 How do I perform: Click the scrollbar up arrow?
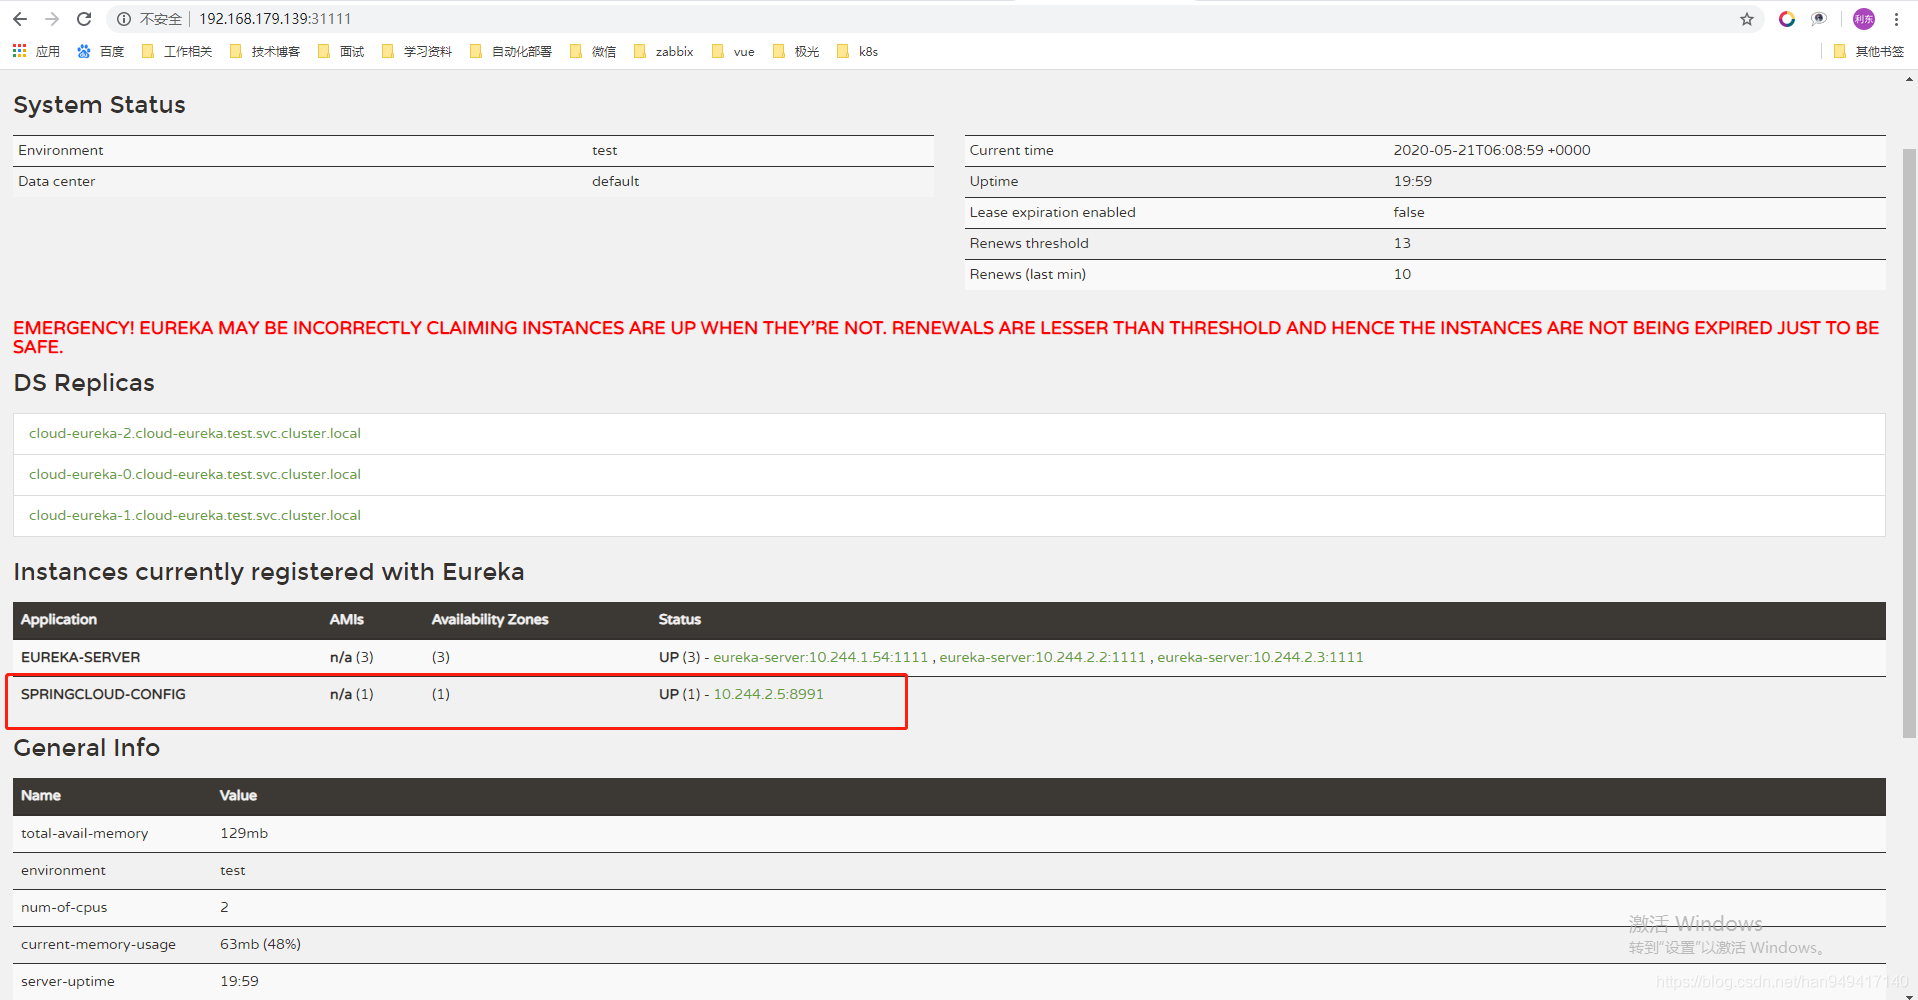[1909, 79]
